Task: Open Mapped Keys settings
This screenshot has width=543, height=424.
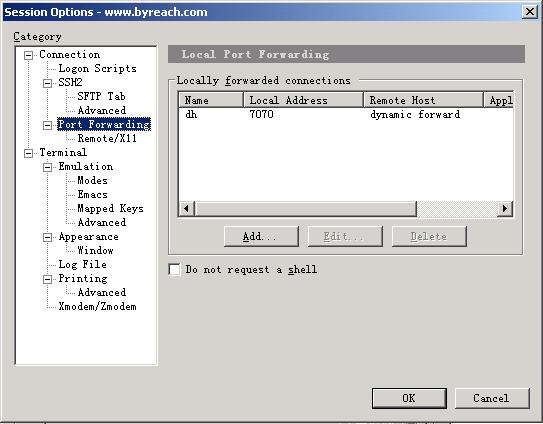Action: [110, 208]
